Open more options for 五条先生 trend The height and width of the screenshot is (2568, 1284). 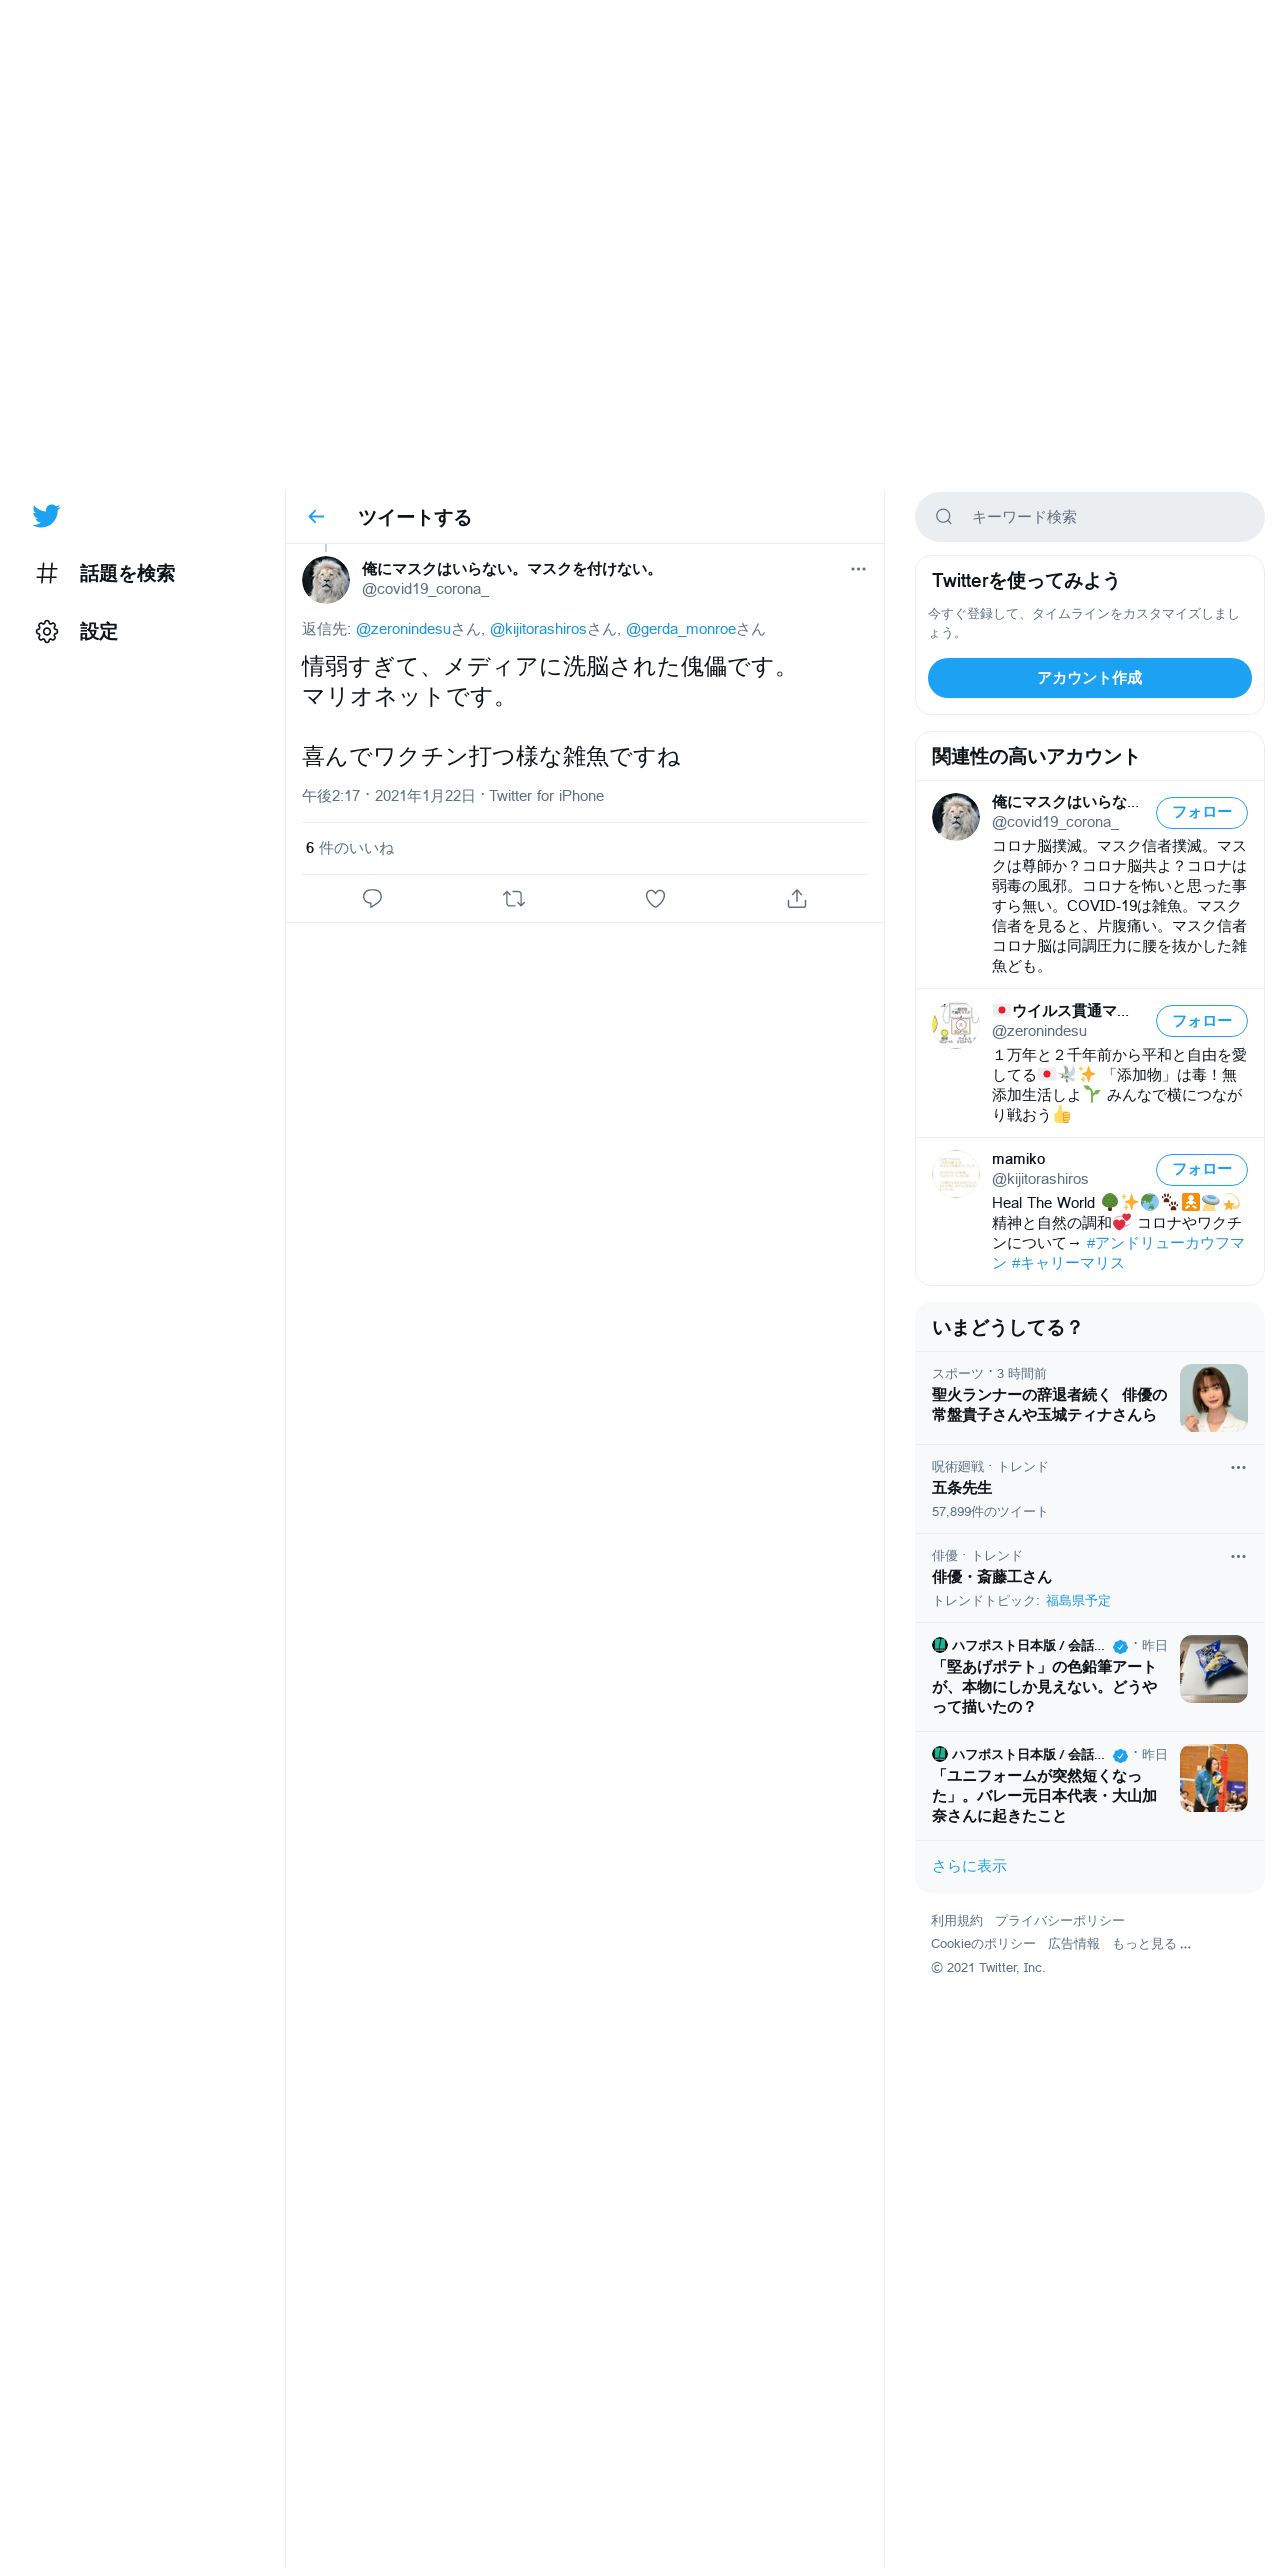pyautogui.click(x=1238, y=1468)
